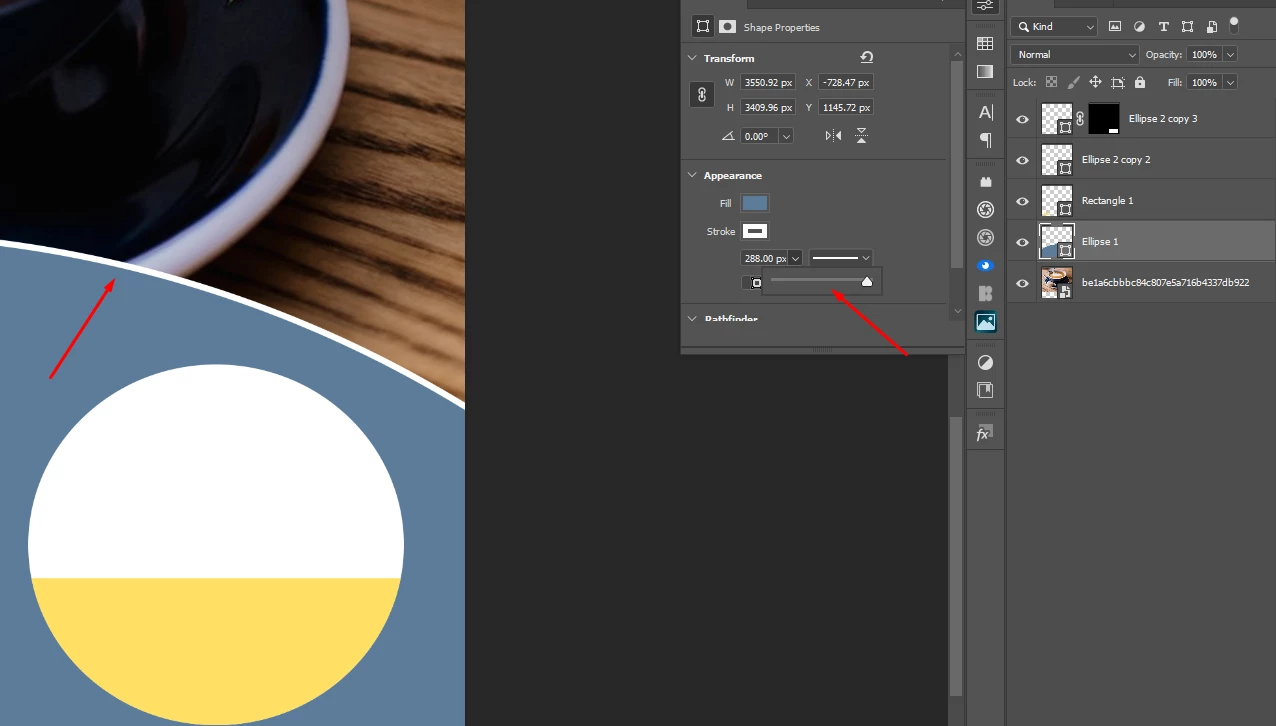
Task: Select the Rectangle 1 layer name
Action: (x=1108, y=201)
